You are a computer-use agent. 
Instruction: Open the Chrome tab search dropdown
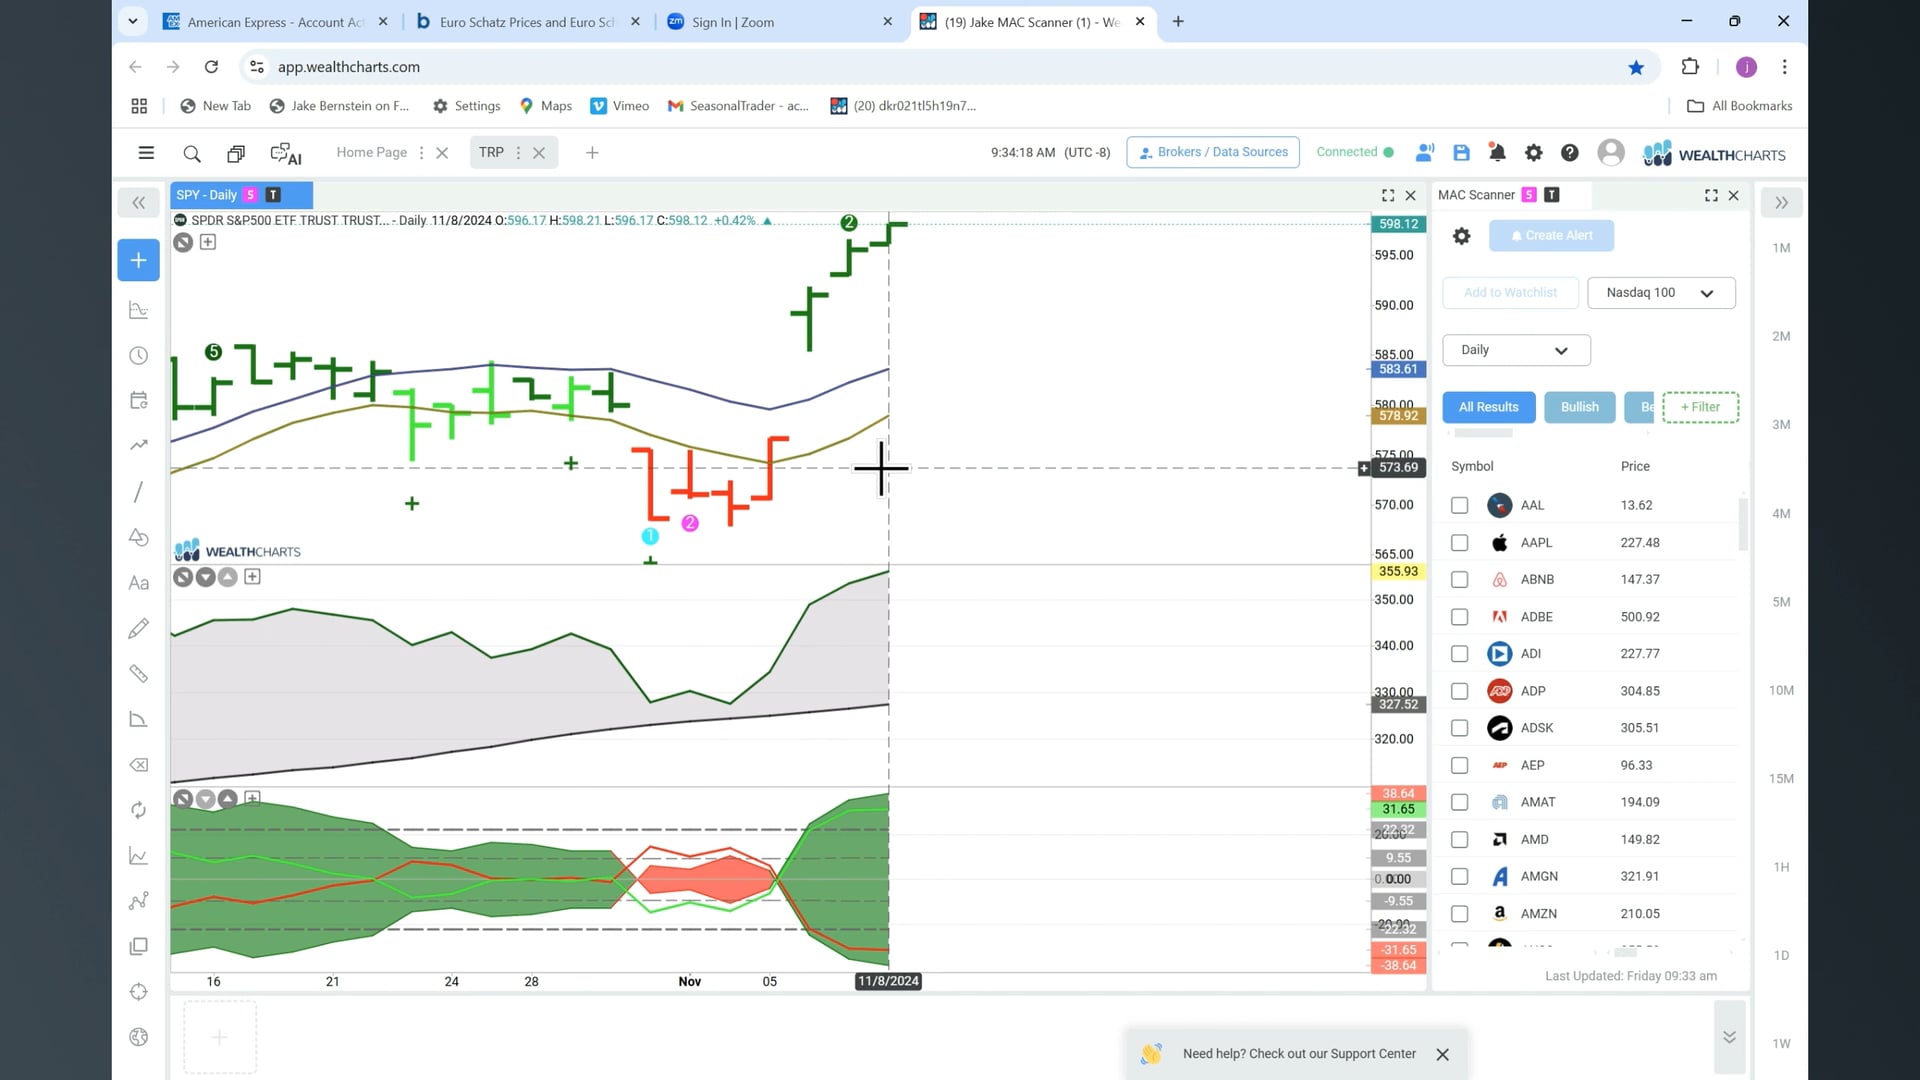click(x=133, y=21)
